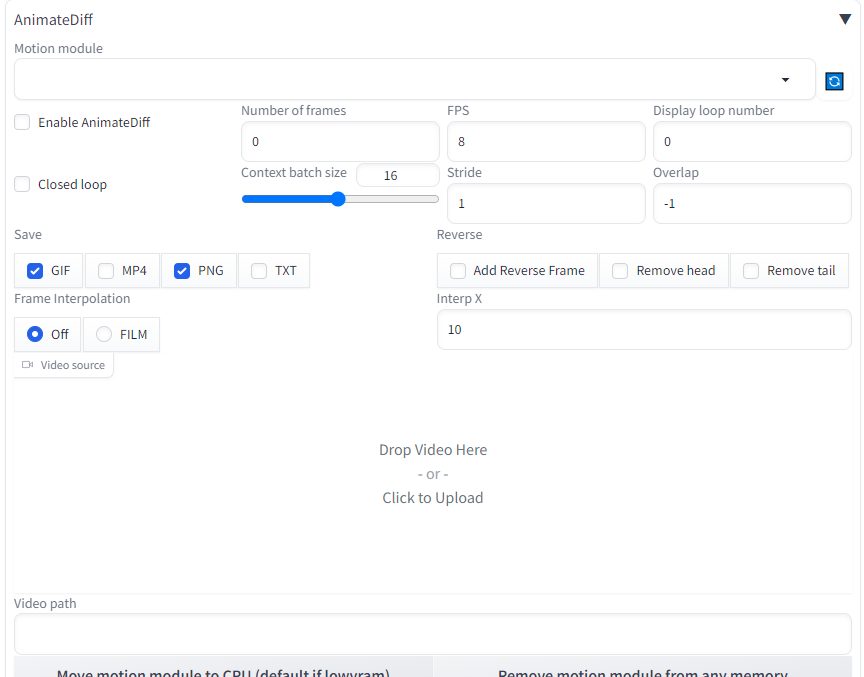Enable the AnimateDiff checkbox

click(22, 122)
